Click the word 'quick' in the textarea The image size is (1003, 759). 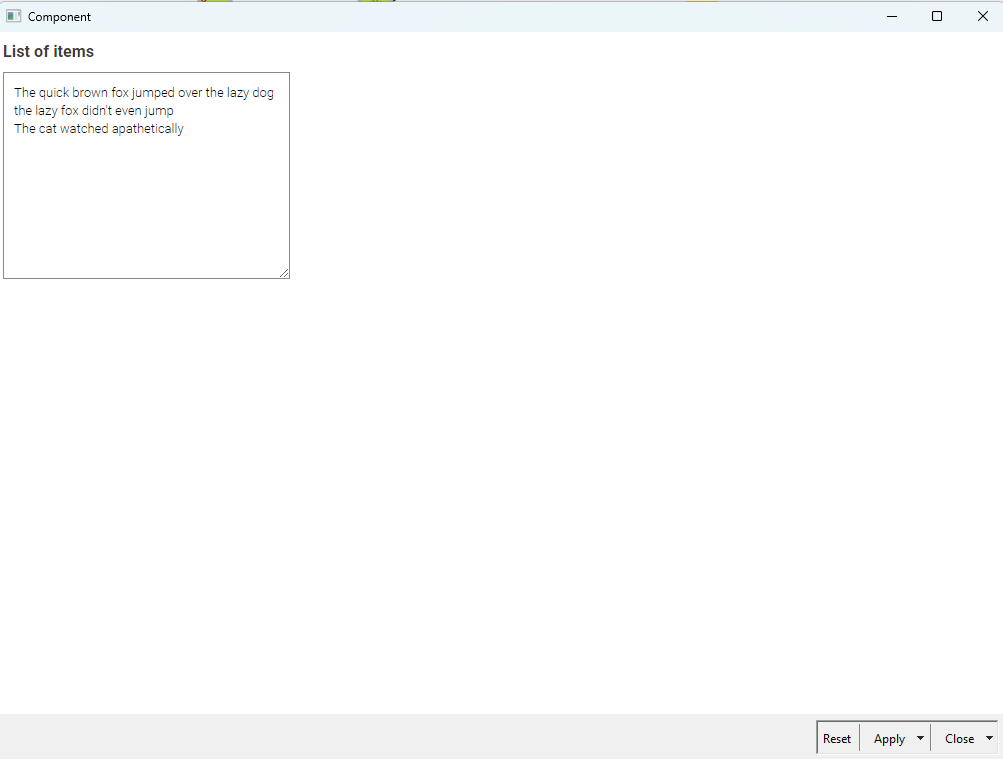[x=54, y=93]
